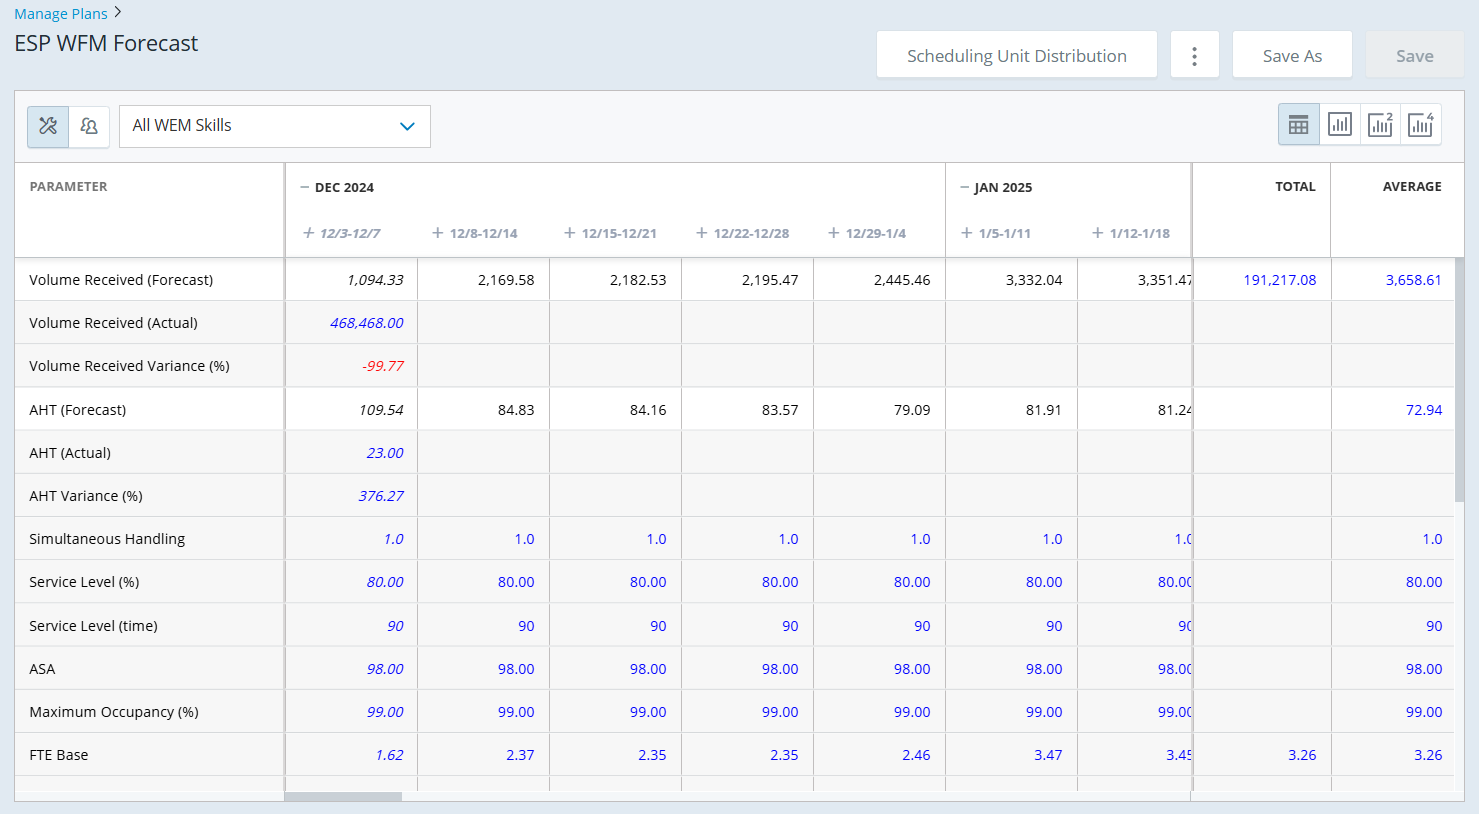The width and height of the screenshot is (1479, 814).
Task: Select the AVERAGE column header
Action: coord(1412,187)
